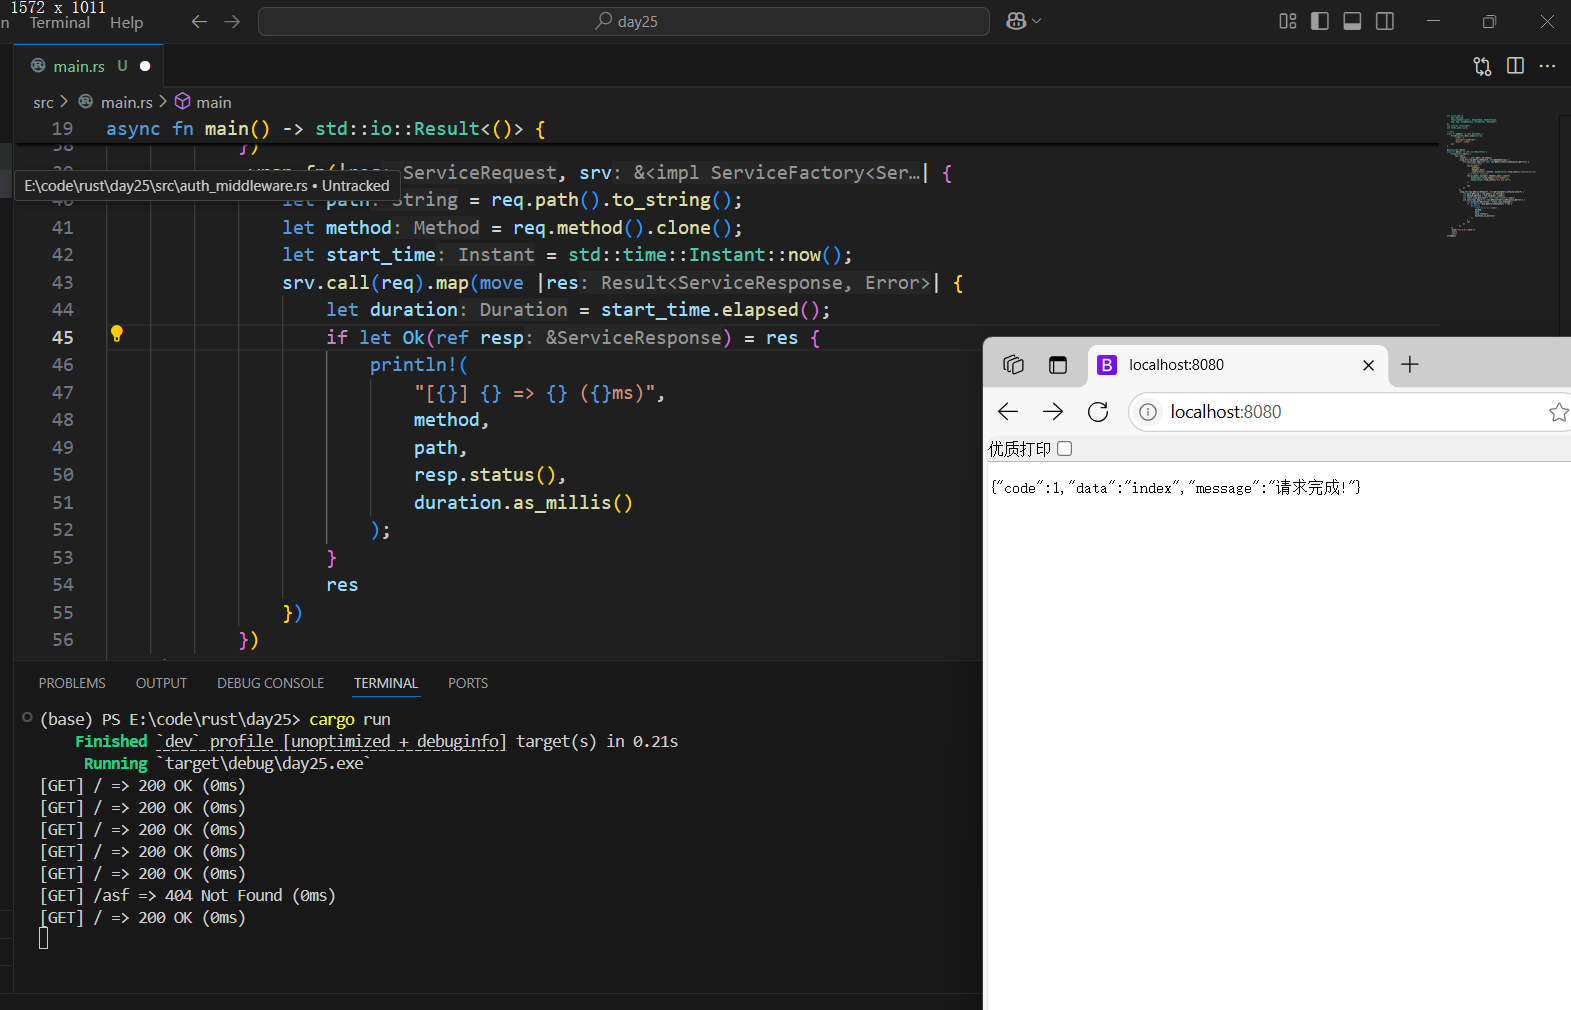The height and width of the screenshot is (1010, 1571).
Task: Go back in the browser
Action: (1008, 412)
